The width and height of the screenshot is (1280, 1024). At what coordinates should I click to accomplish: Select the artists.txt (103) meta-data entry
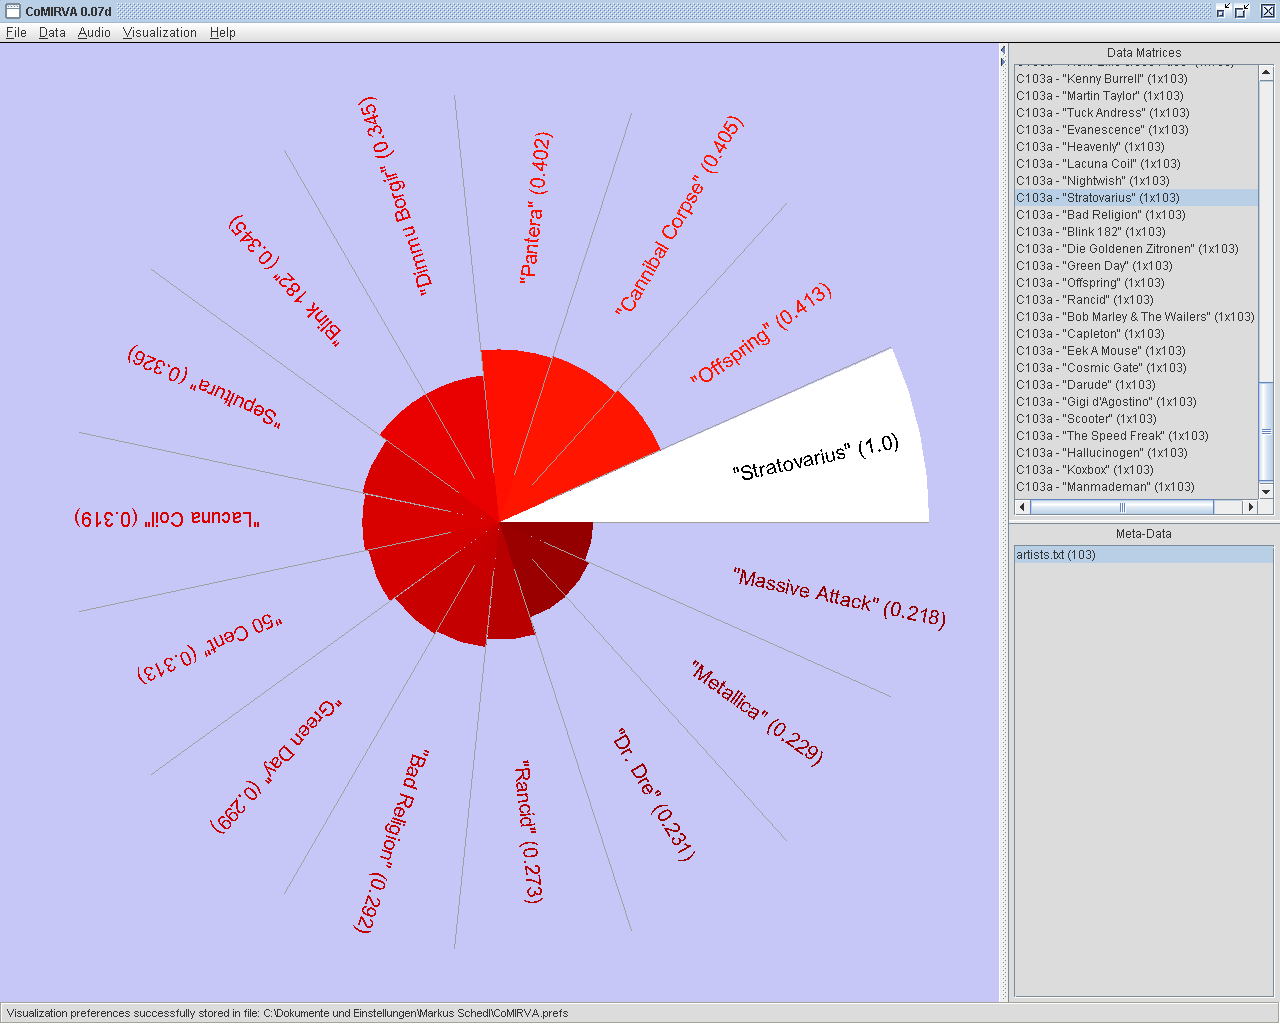pos(1144,555)
